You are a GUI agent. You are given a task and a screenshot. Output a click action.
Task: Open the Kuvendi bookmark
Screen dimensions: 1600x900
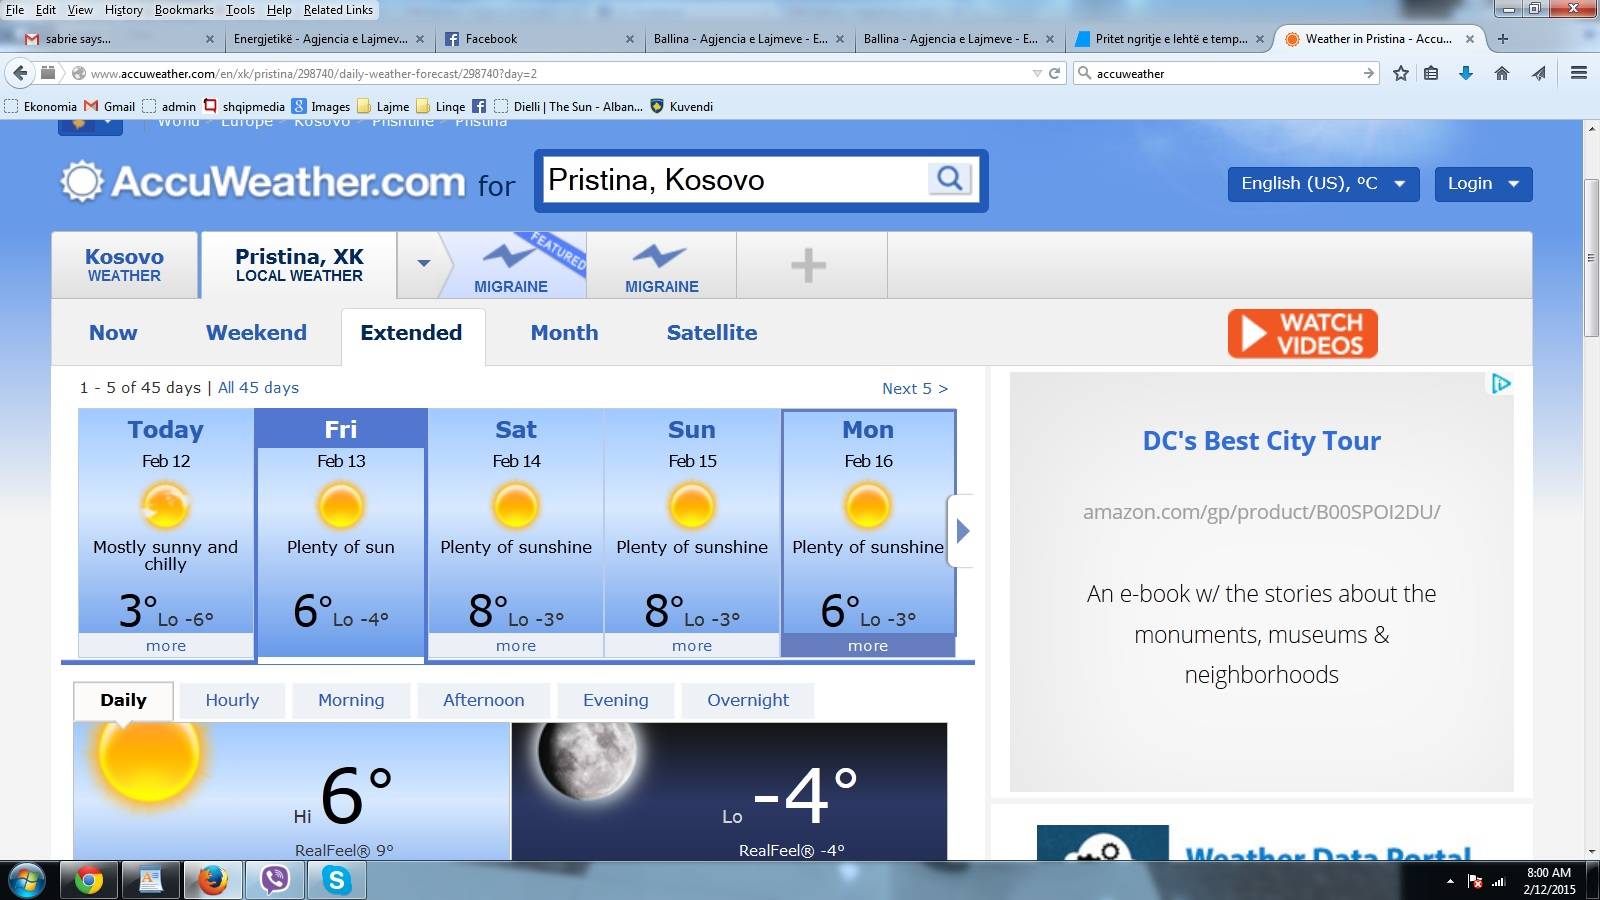coord(681,106)
